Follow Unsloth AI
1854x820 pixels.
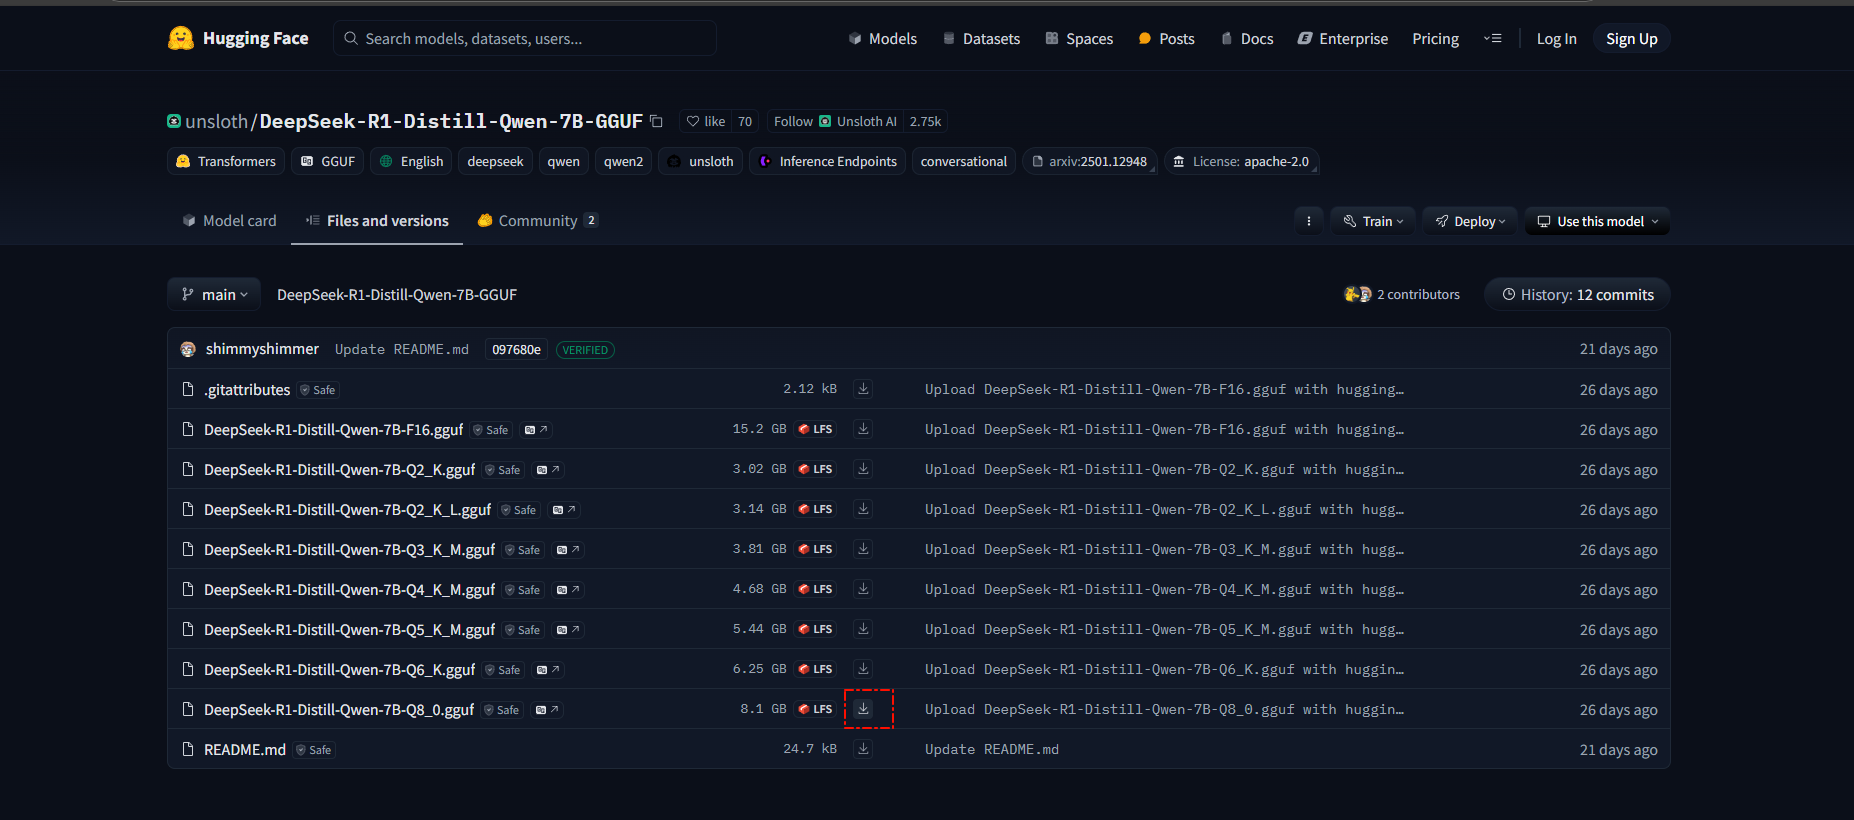[x=835, y=121]
